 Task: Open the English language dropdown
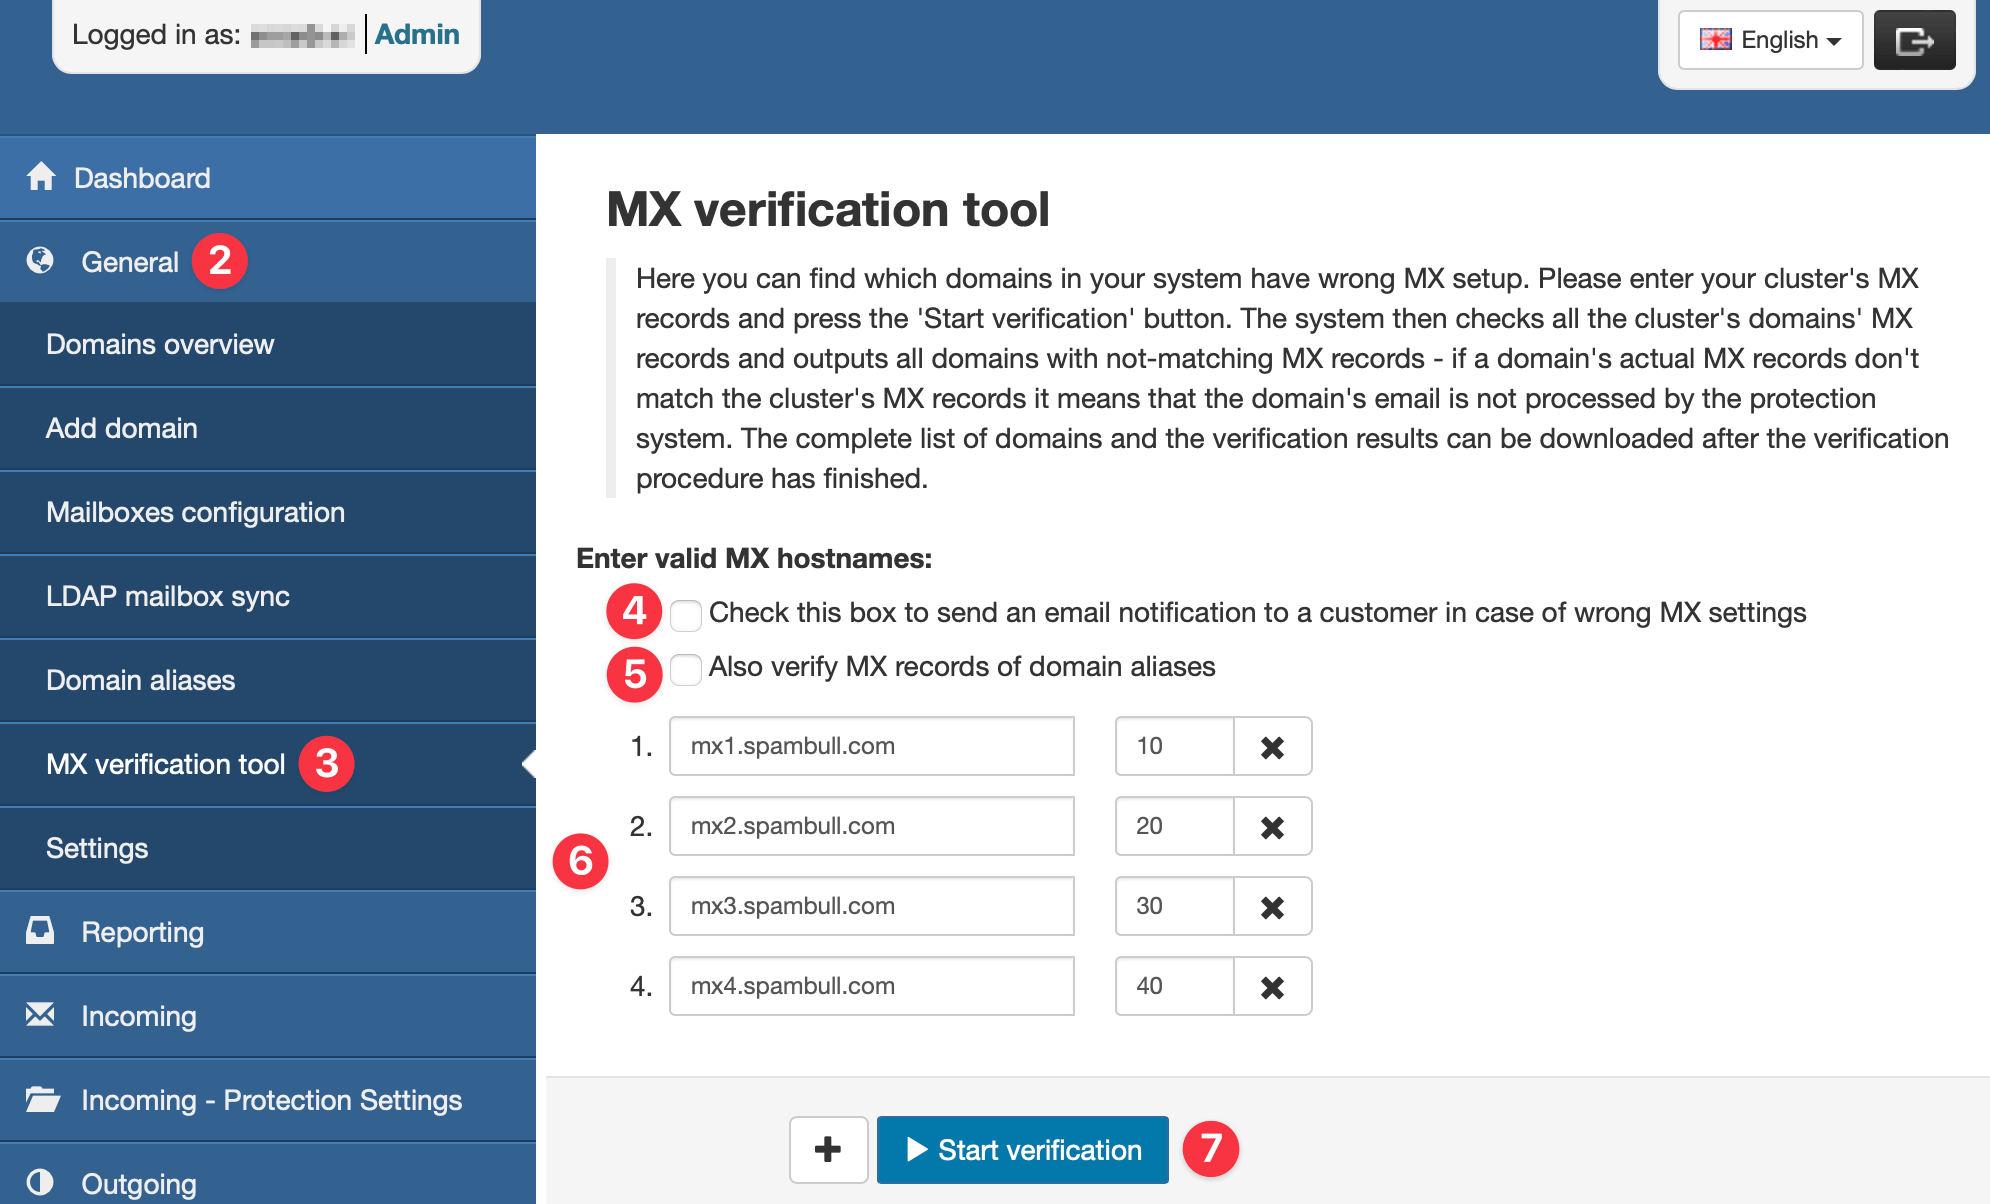pyautogui.click(x=1769, y=39)
